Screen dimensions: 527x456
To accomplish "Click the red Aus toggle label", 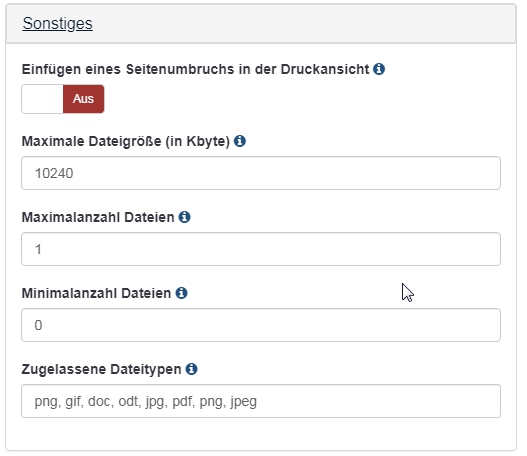I will 83,99.
